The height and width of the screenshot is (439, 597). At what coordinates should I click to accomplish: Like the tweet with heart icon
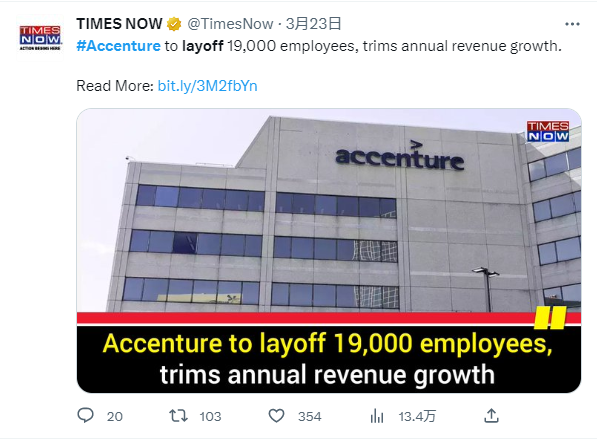[276, 416]
